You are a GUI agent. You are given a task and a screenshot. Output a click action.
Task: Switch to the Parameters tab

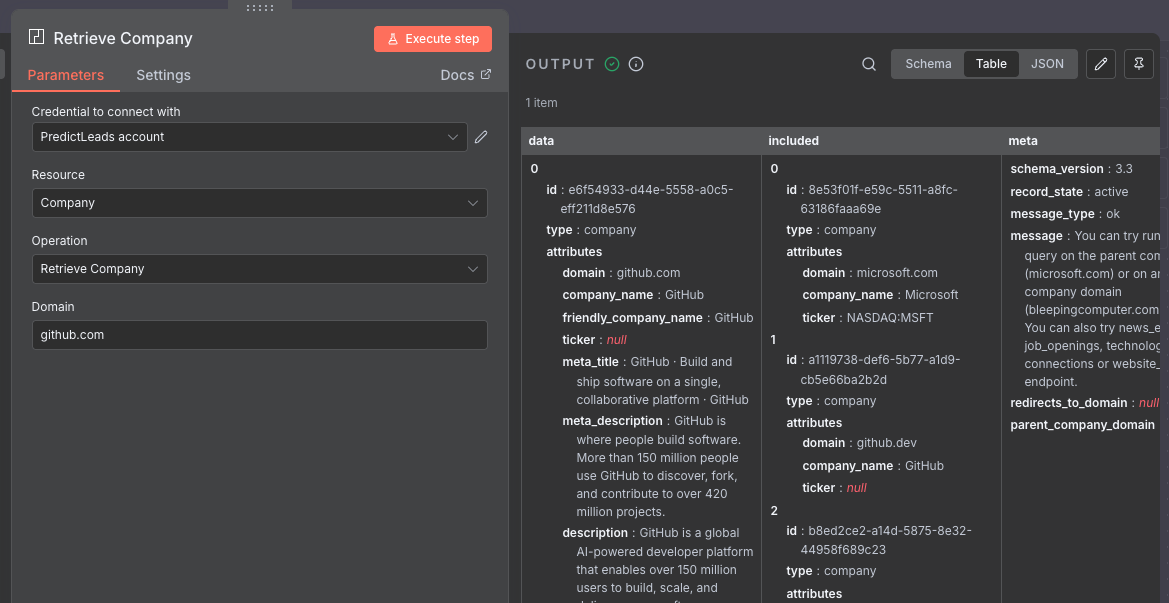[x=66, y=75]
